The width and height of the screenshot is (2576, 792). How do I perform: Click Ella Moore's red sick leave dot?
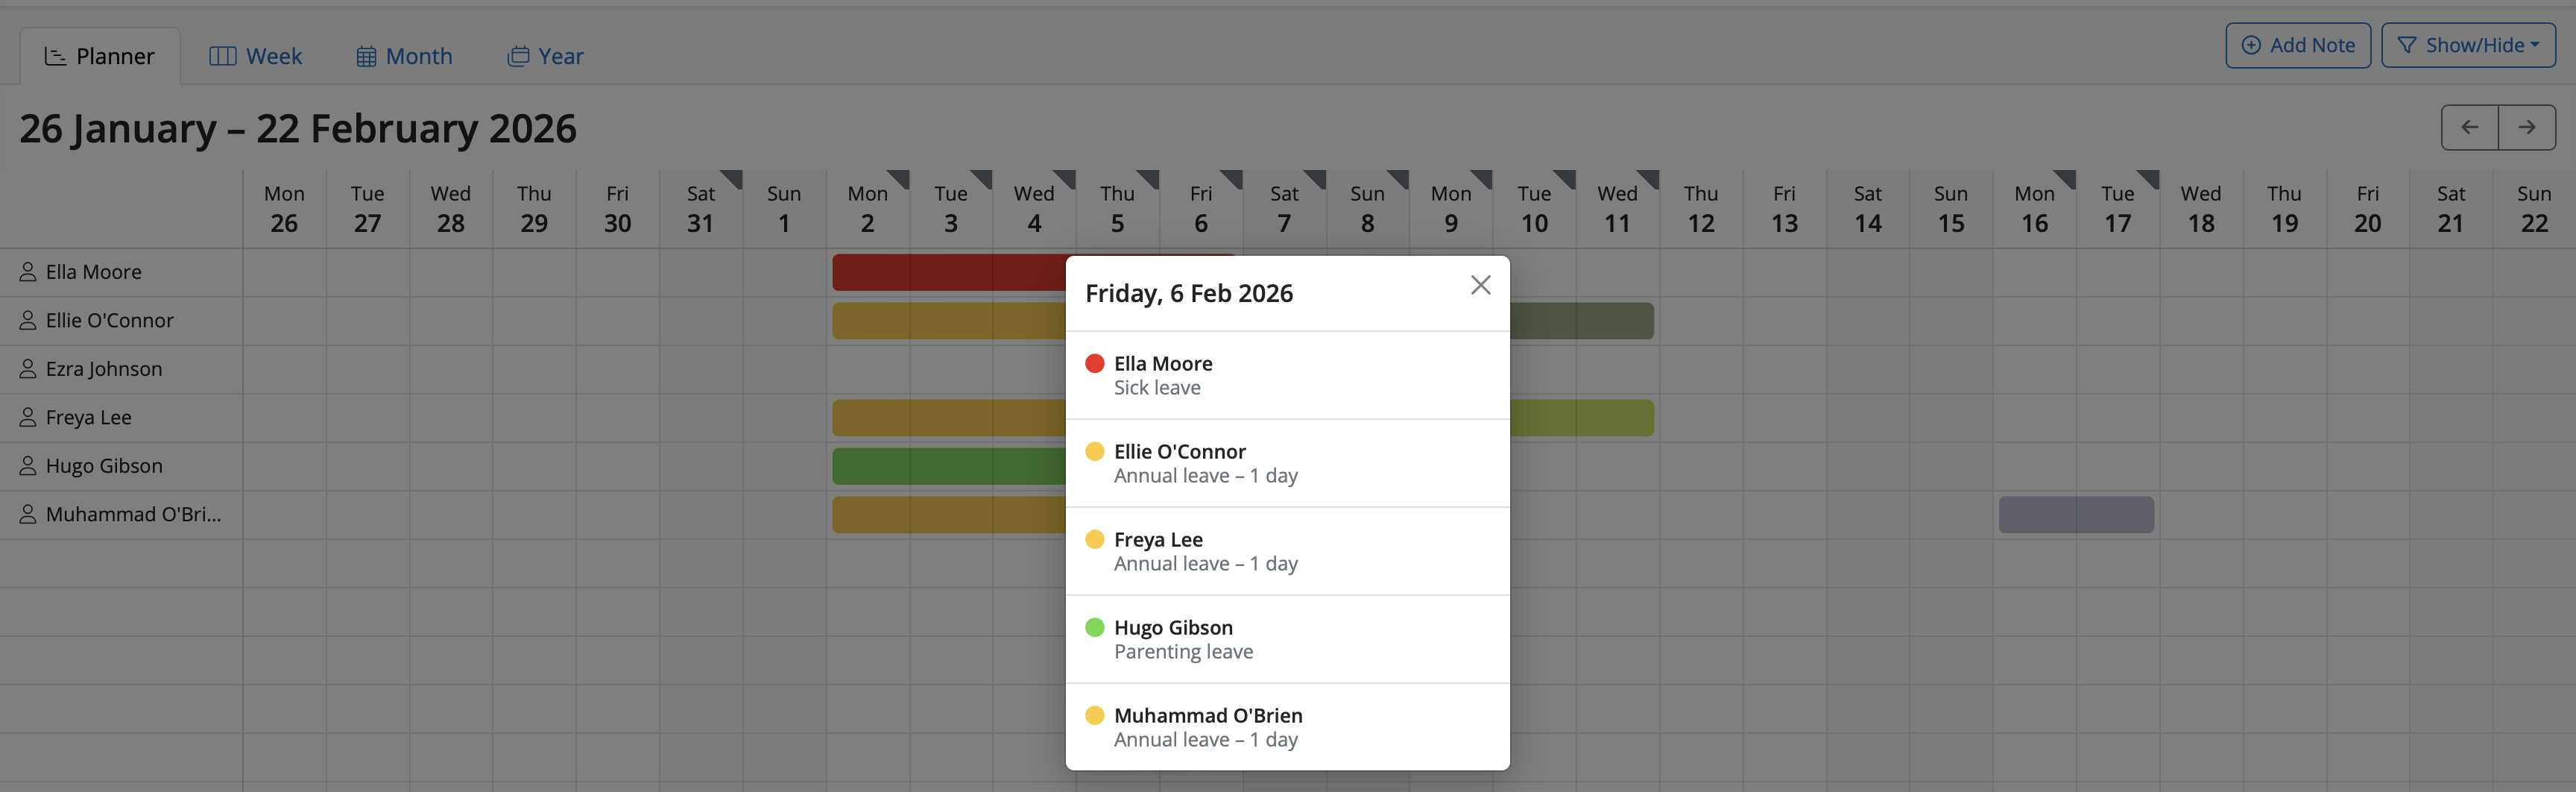(1094, 363)
